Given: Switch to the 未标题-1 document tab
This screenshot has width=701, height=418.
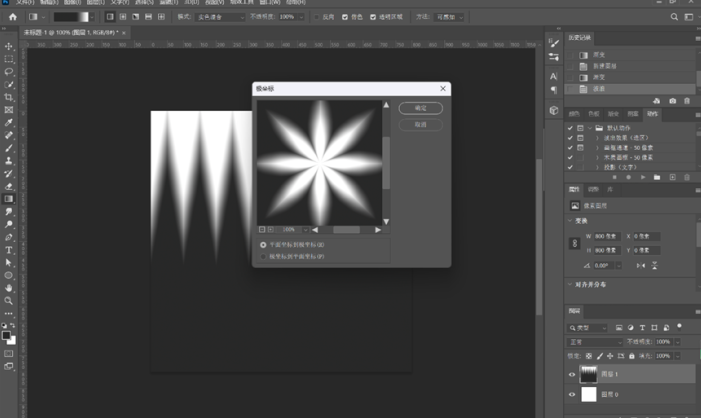Looking at the screenshot, I should pyautogui.click(x=60, y=33).
